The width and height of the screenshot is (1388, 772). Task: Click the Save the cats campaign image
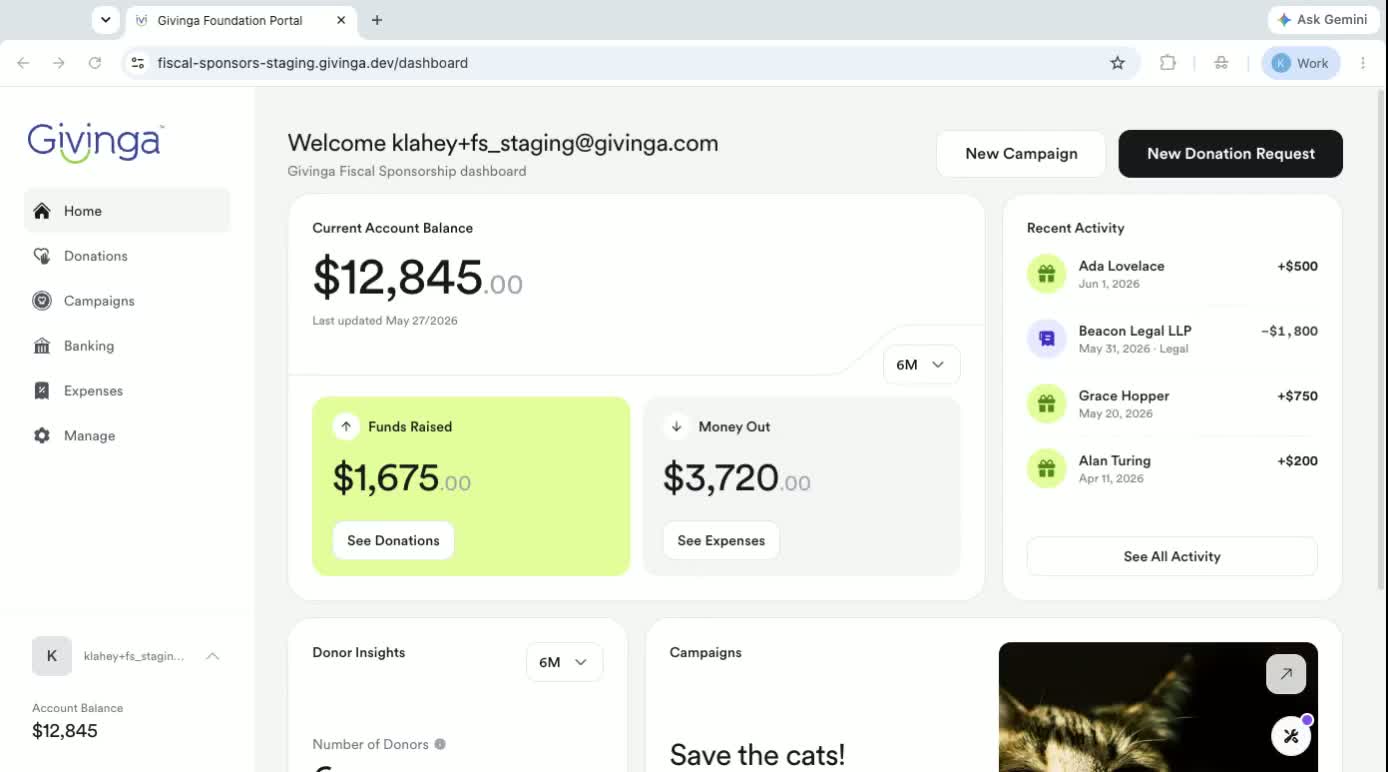1158,707
